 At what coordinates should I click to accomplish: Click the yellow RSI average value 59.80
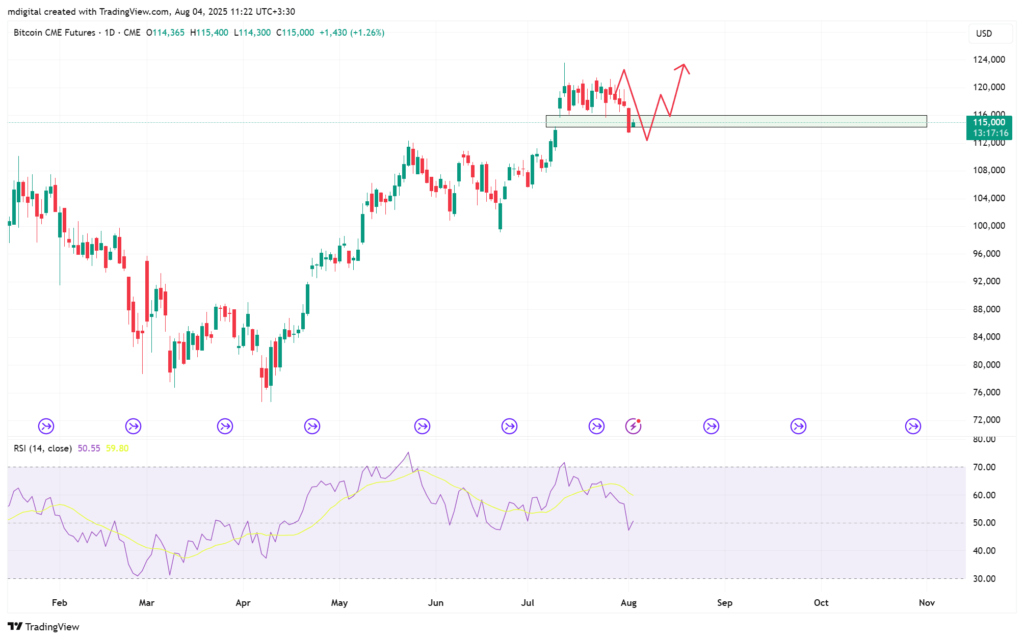[117, 448]
